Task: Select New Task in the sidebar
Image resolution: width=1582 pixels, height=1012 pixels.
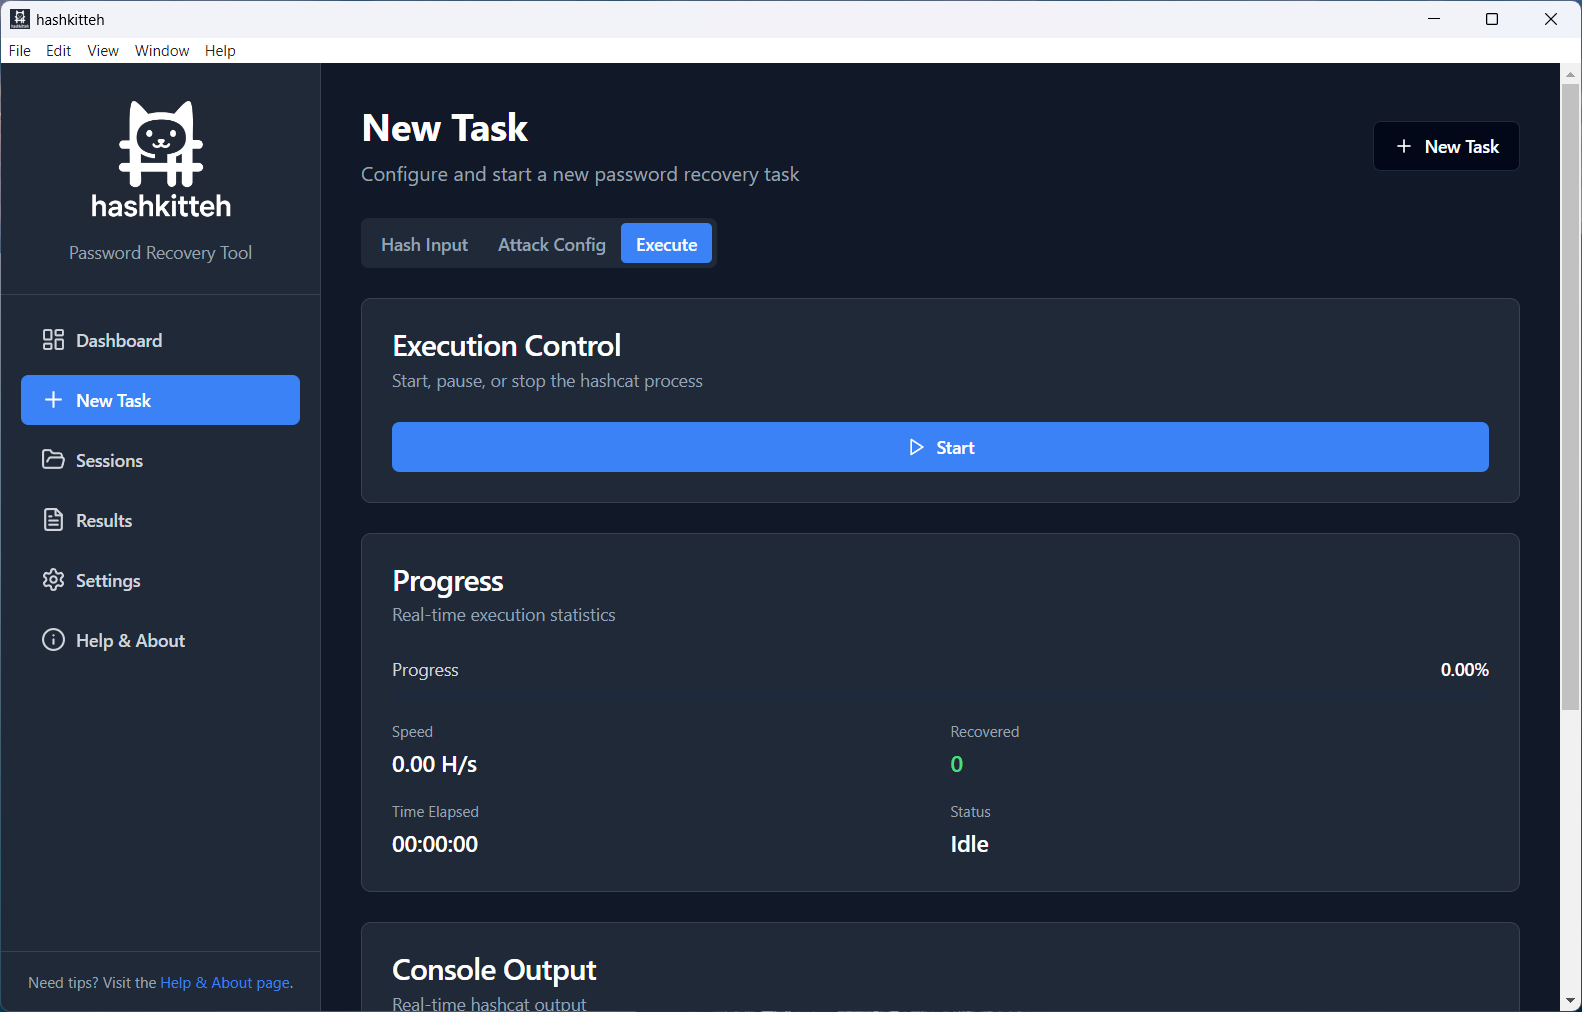Action: click(x=160, y=400)
